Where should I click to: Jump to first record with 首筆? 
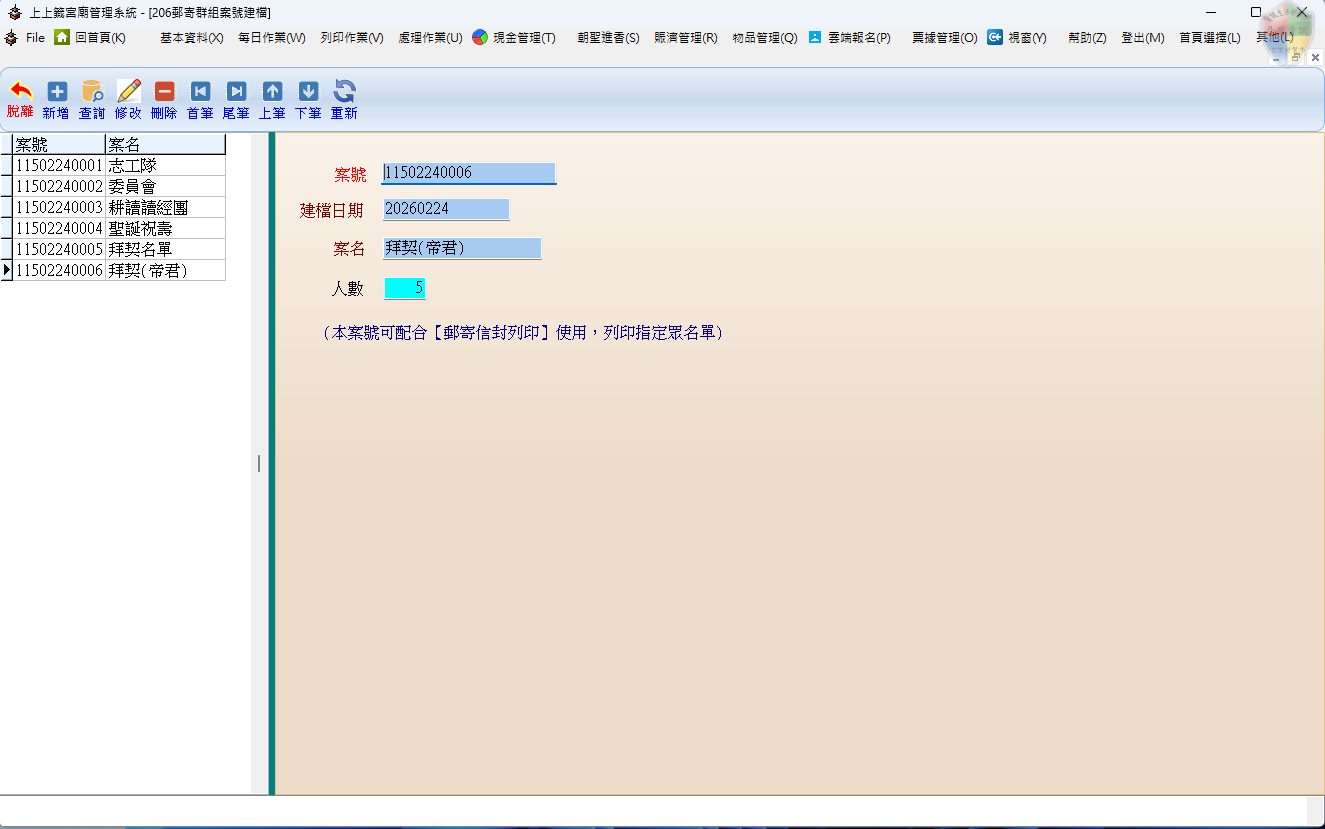pos(200,92)
